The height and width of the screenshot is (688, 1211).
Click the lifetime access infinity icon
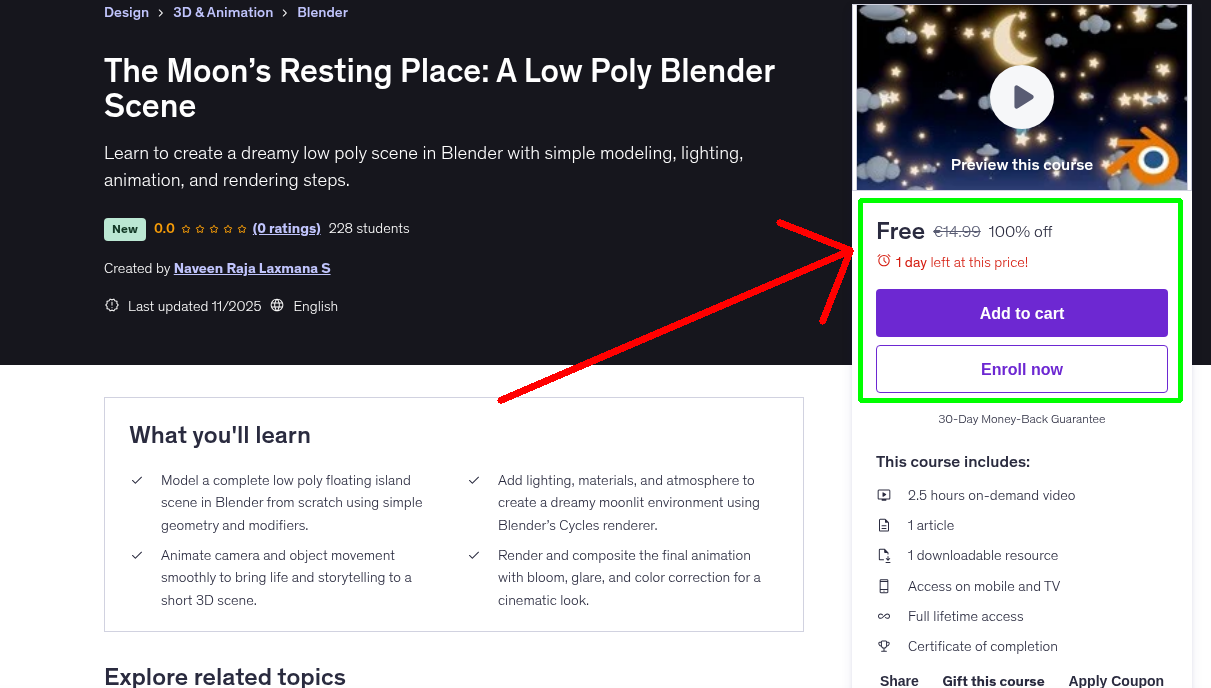pyautogui.click(x=884, y=616)
